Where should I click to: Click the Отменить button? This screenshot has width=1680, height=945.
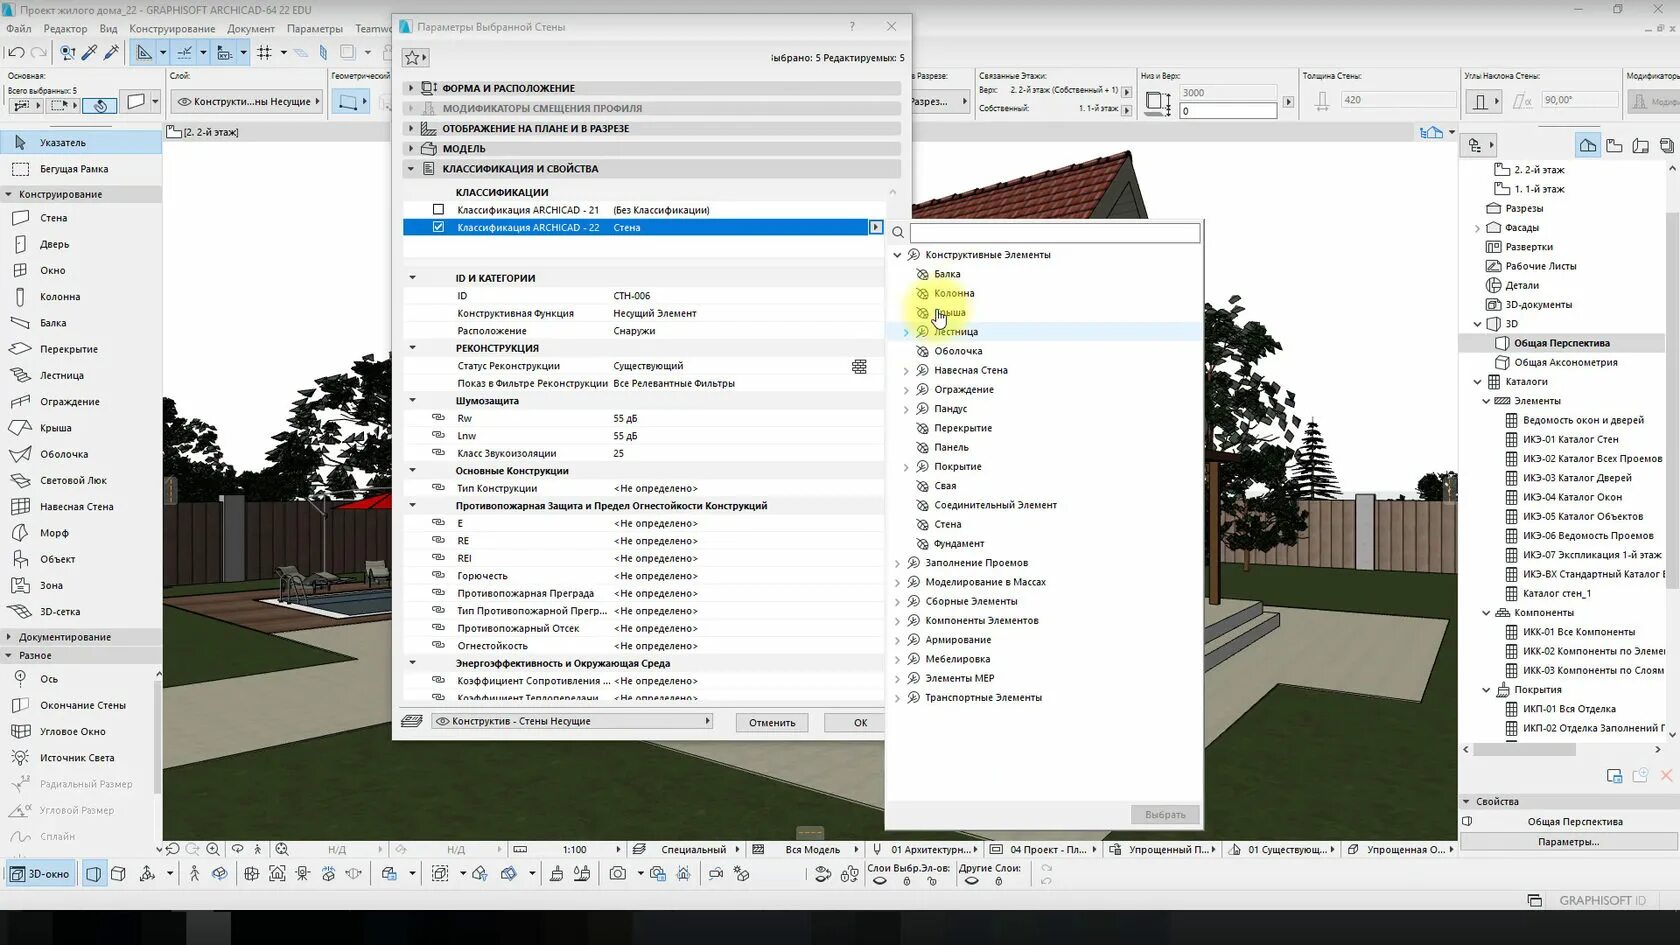click(772, 722)
